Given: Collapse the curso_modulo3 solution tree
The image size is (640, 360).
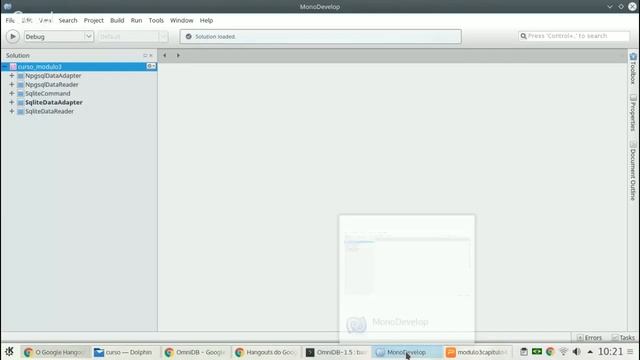Looking at the screenshot, I should [x=4, y=67].
